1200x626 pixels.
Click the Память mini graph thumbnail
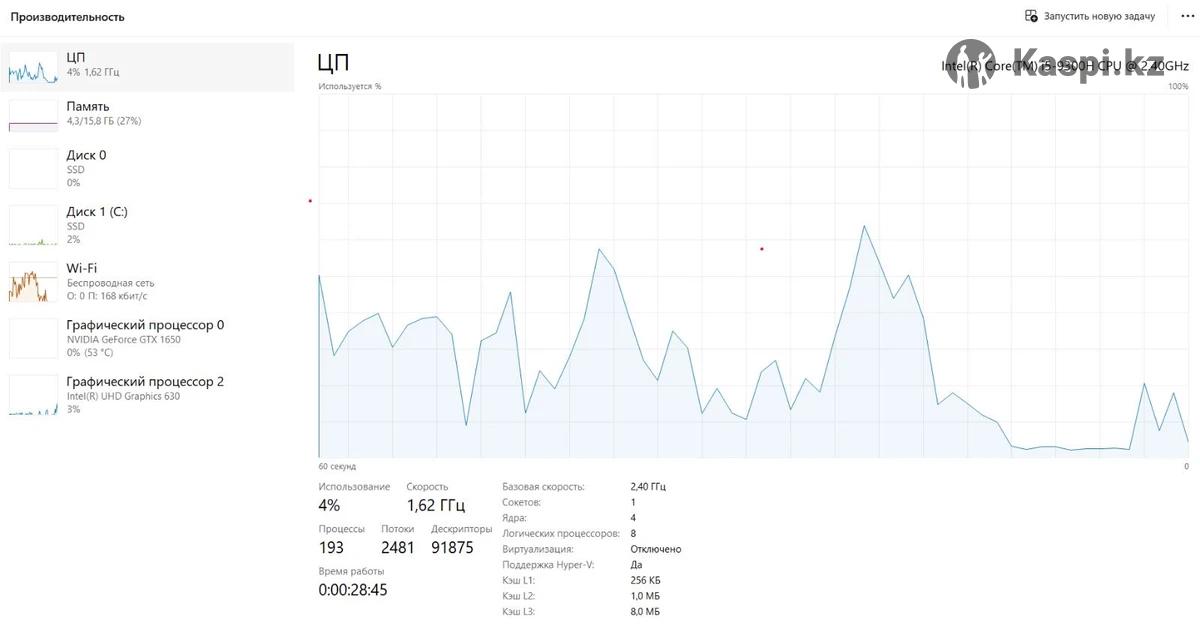33,115
